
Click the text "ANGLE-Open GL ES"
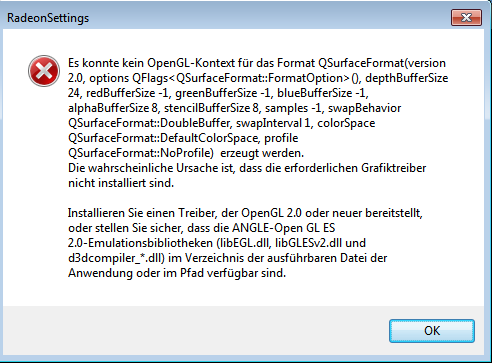[283, 228]
